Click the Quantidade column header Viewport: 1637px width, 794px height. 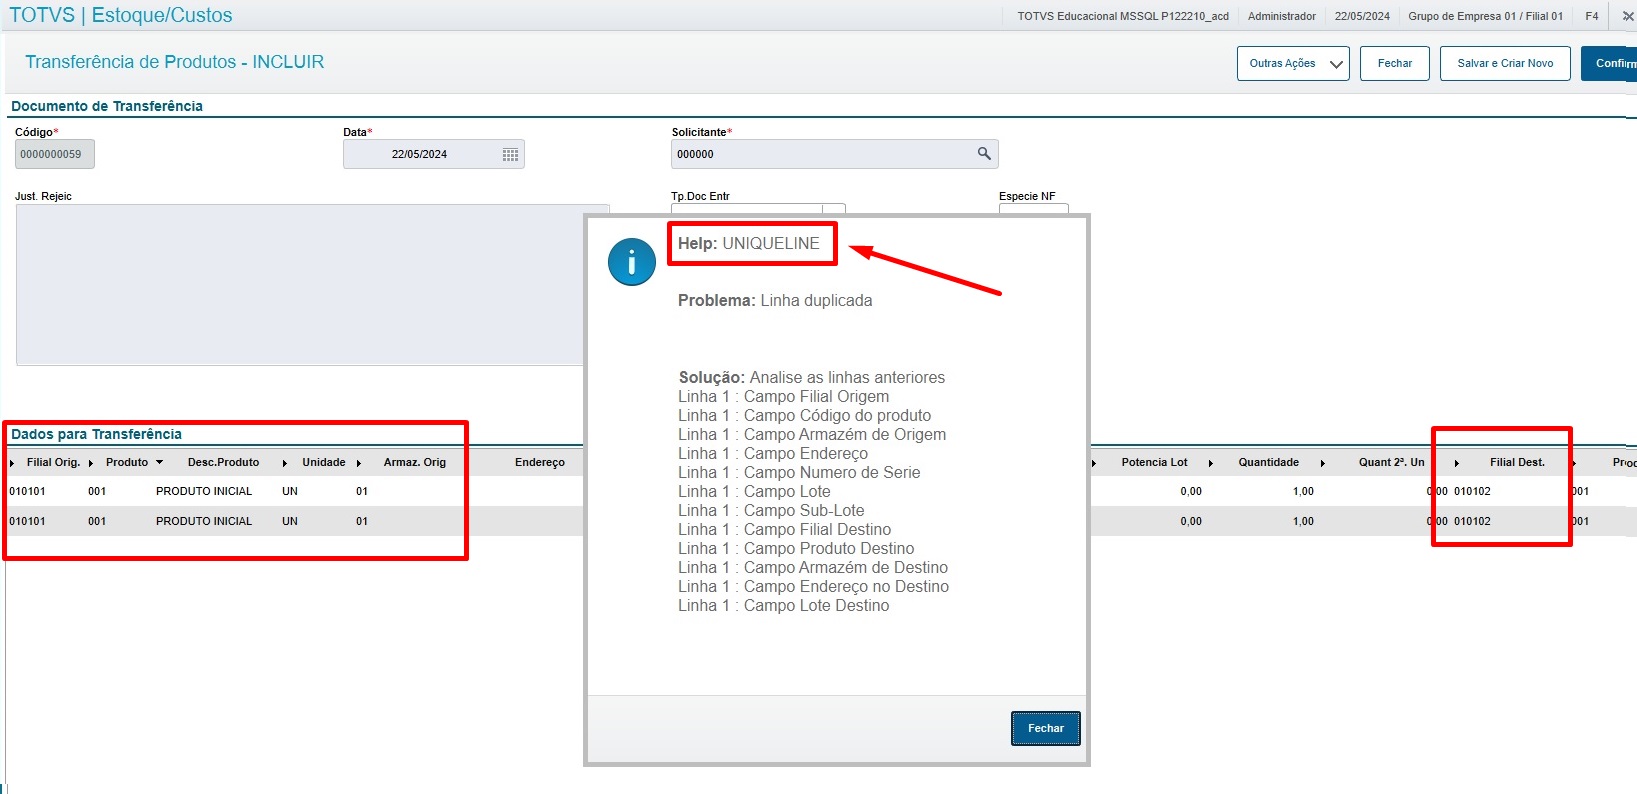(1269, 462)
